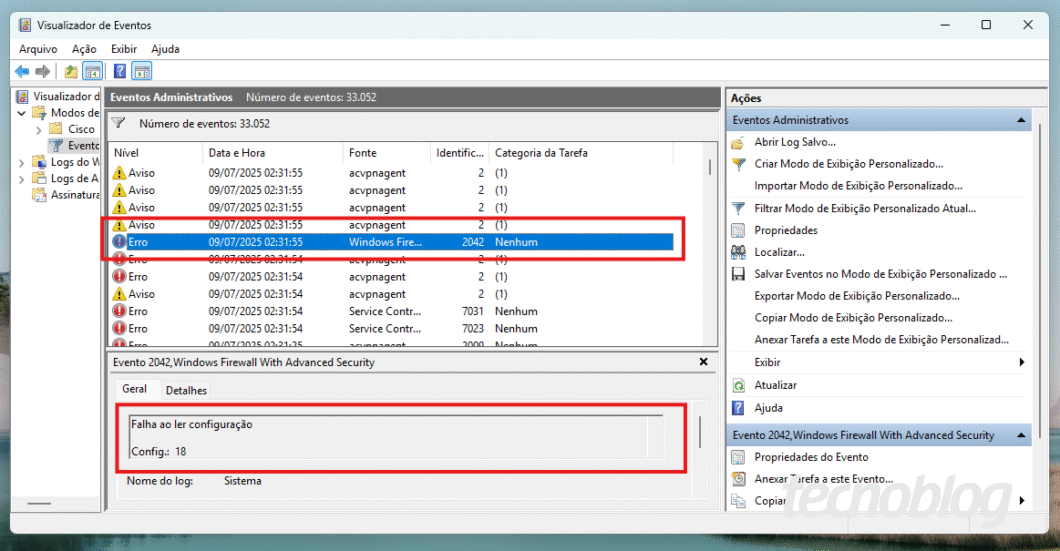Close the event 2042 preview pane
The height and width of the screenshot is (551, 1060).
pyautogui.click(x=703, y=362)
